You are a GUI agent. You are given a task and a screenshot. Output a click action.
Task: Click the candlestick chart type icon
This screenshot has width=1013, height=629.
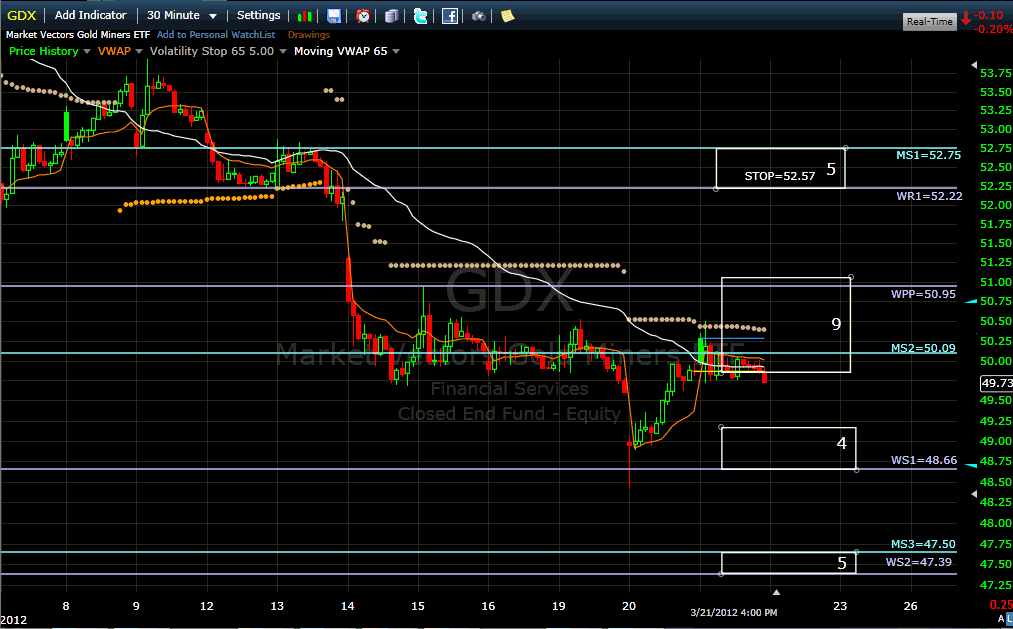pos(307,16)
